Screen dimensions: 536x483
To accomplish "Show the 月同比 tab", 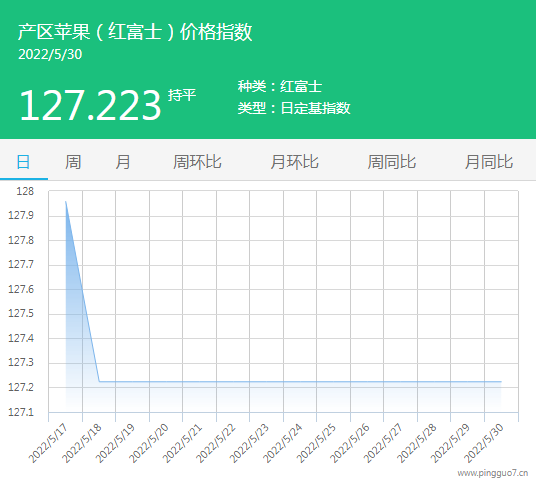I will (489, 162).
